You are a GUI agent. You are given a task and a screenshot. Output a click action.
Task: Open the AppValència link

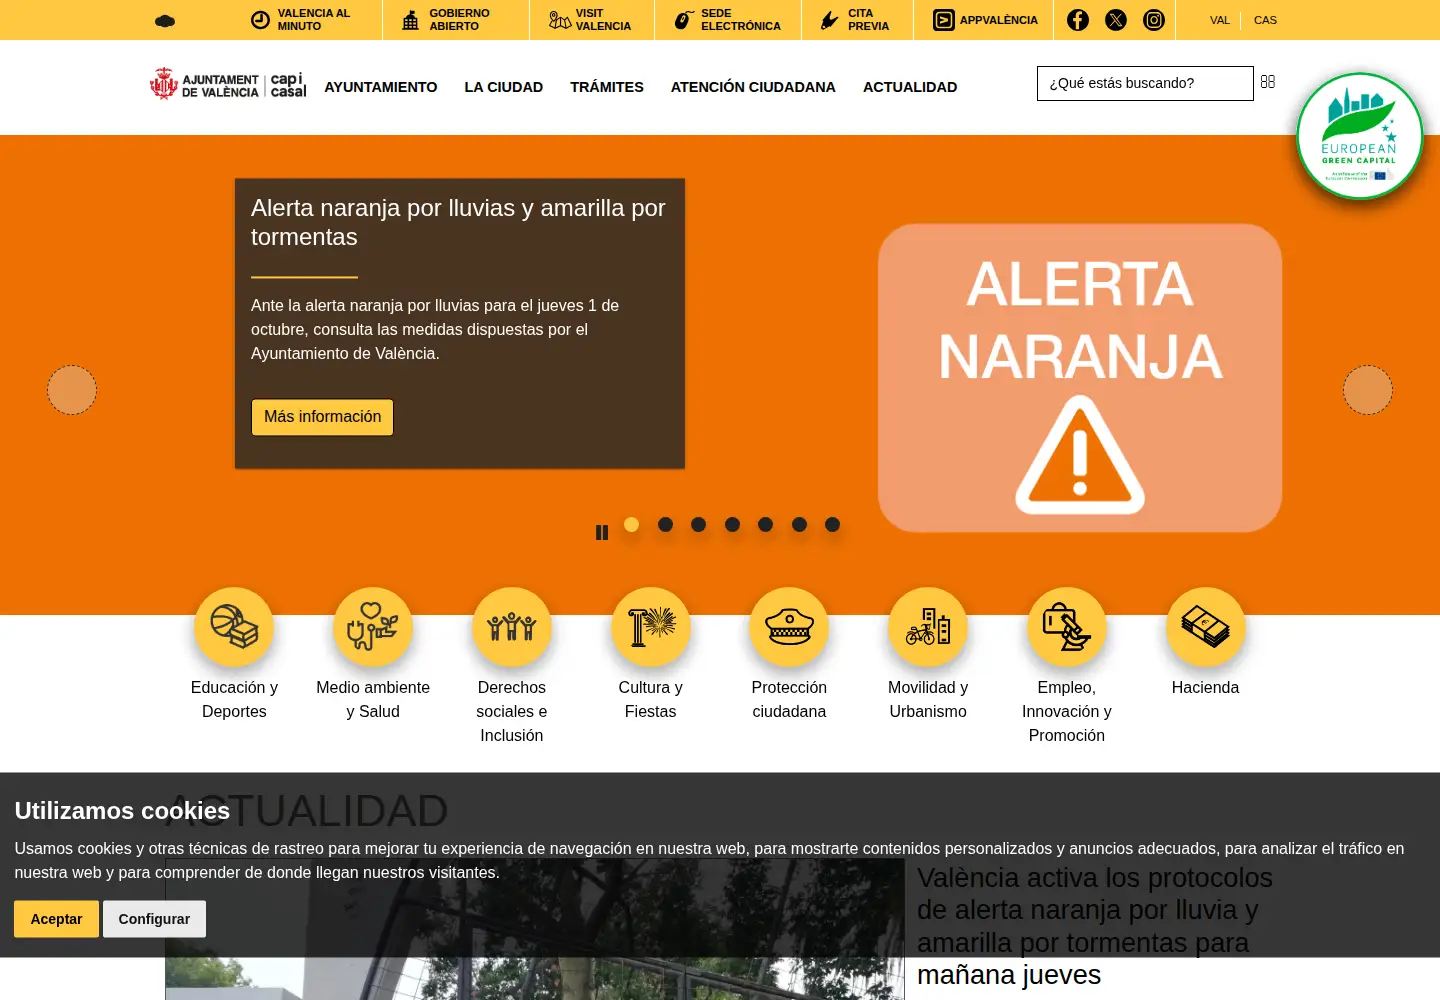[985, 20]
